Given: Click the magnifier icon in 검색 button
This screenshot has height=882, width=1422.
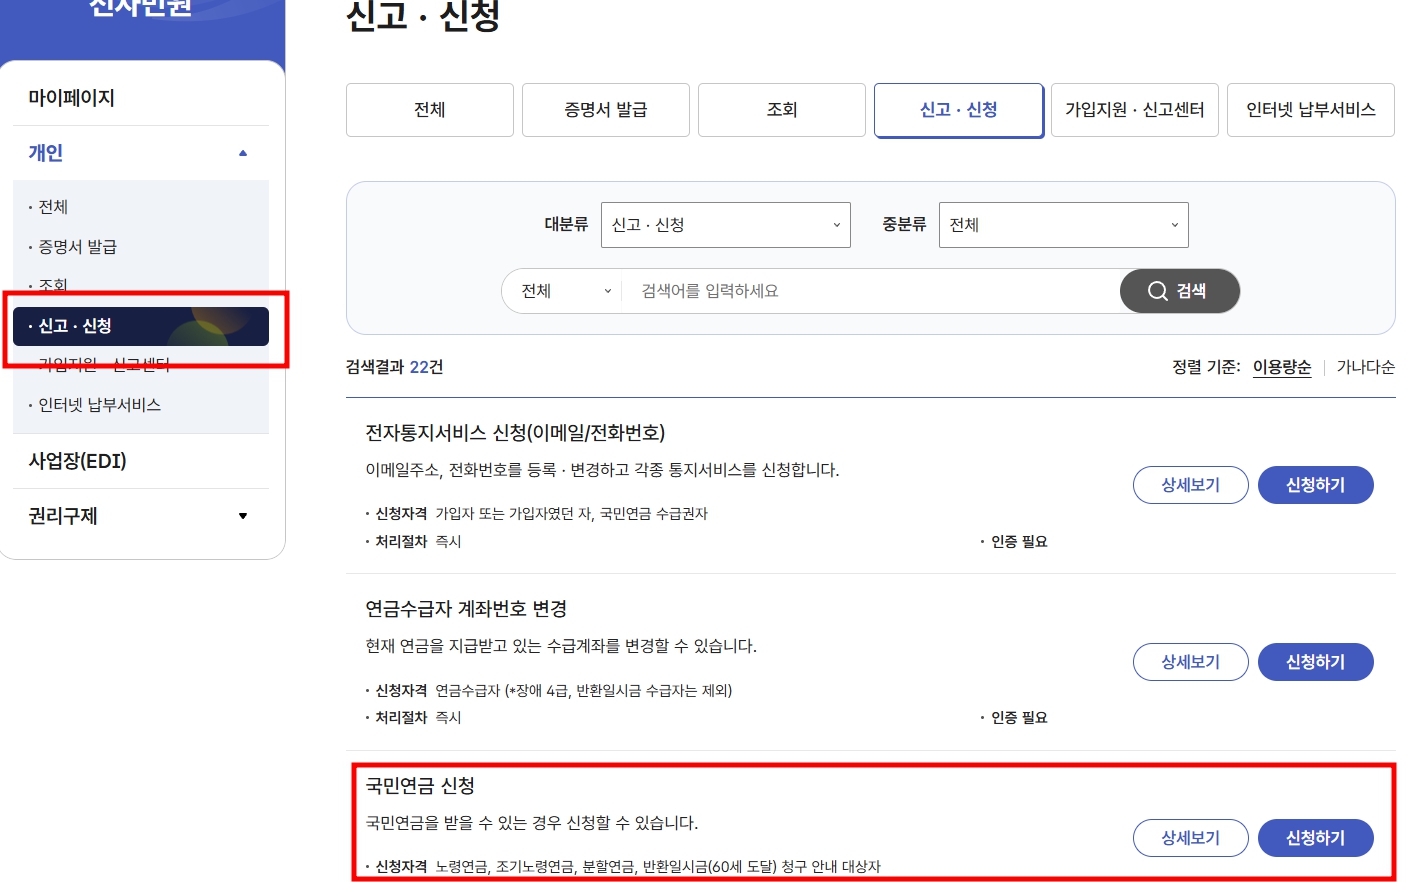Looking at the screenshot, I should click(x=1157, y=291).
